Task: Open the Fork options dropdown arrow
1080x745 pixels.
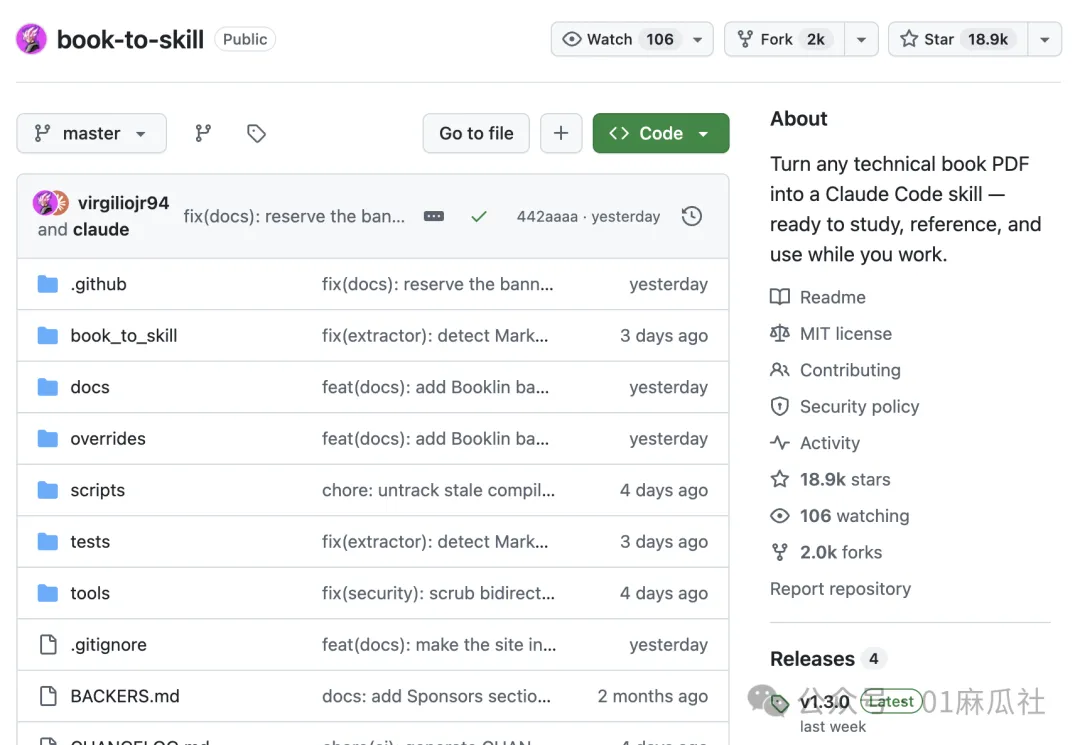Action: [x=861, y=39]
